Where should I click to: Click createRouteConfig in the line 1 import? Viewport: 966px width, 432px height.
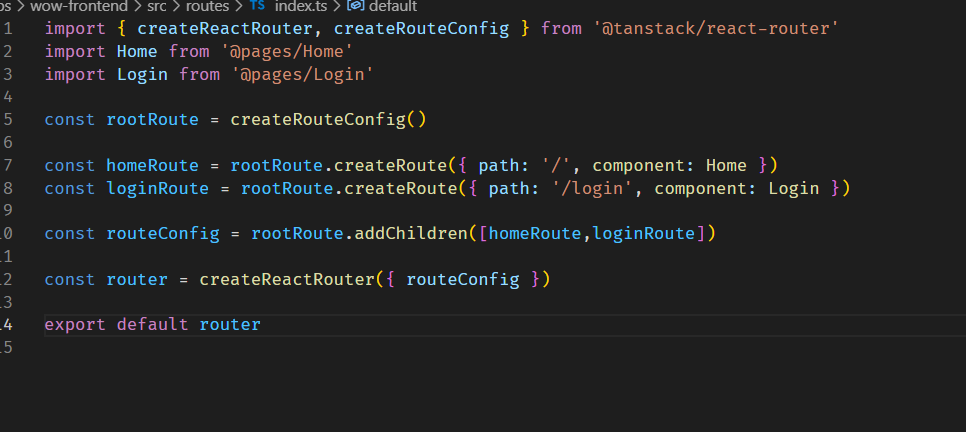coord(421,28)
